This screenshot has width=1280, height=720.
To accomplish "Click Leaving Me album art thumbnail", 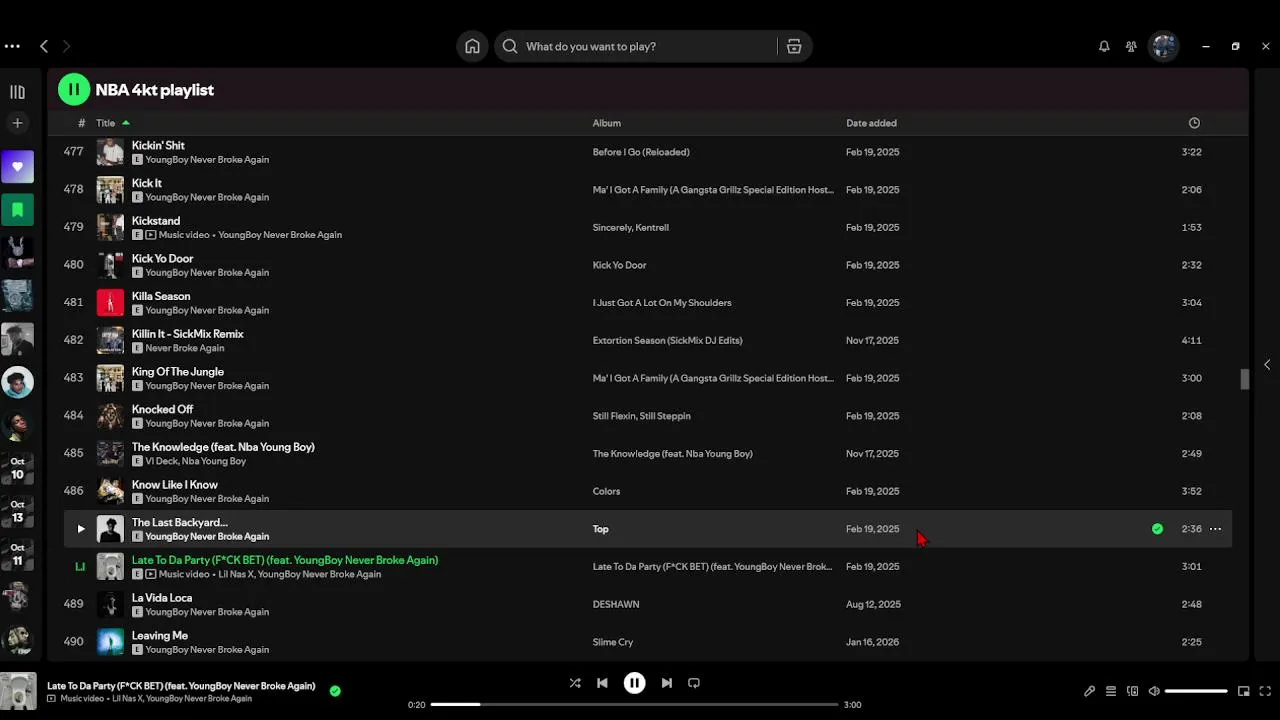I will tap(110, 642).
